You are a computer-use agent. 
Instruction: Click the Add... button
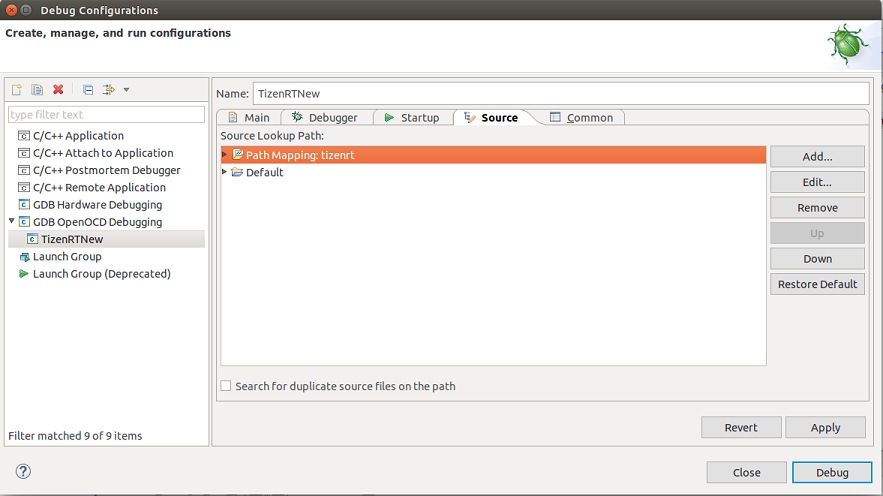817,157
